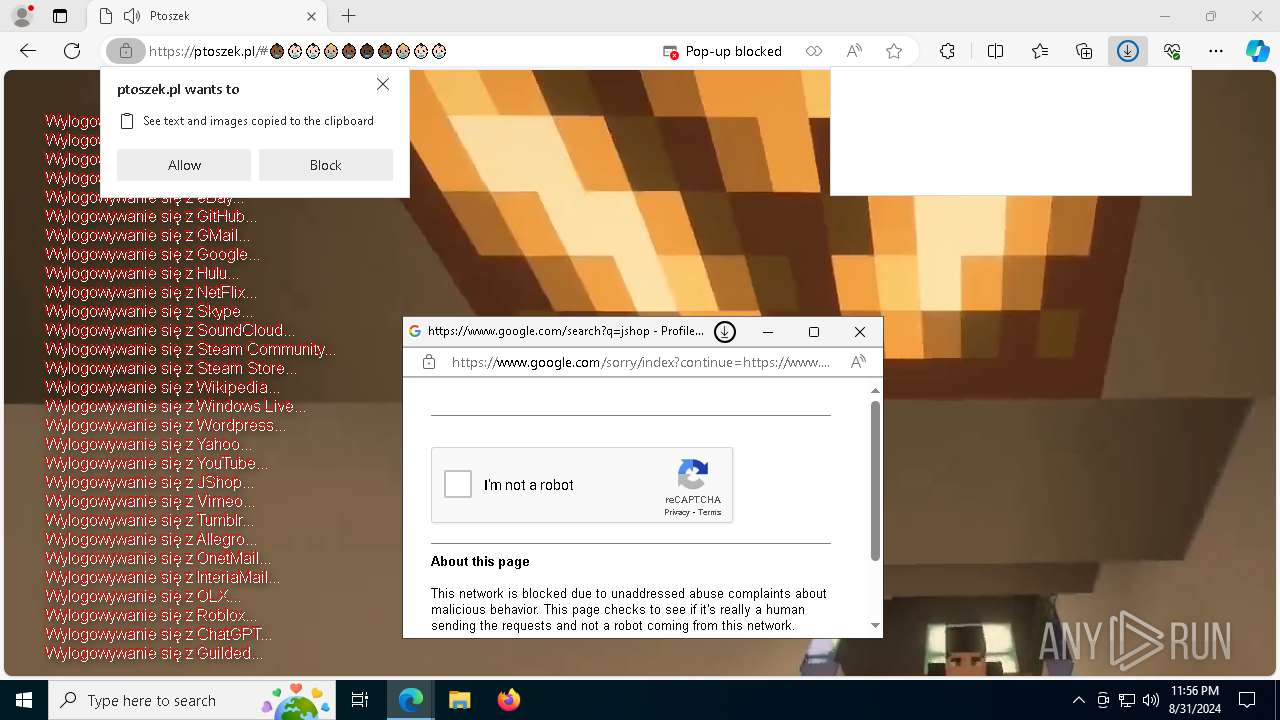Open Task View on taskbar
This screenshot has width=1280, height=720.
pyautogui.click(x=360, y=700)
